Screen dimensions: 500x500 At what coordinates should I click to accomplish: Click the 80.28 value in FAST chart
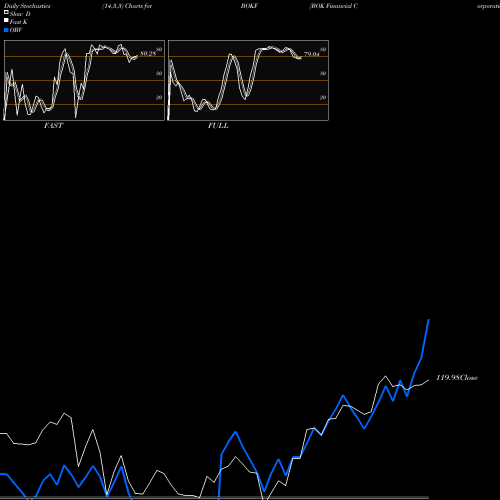click(x=148, y=54)
